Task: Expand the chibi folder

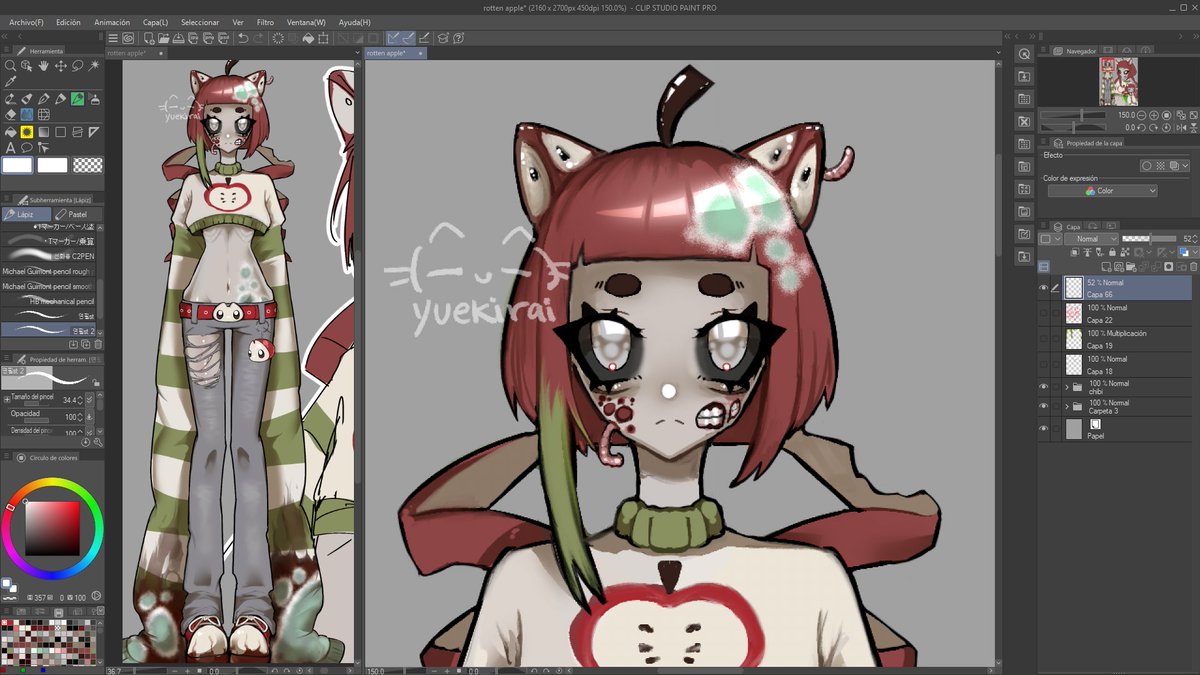Action: 1067,386
